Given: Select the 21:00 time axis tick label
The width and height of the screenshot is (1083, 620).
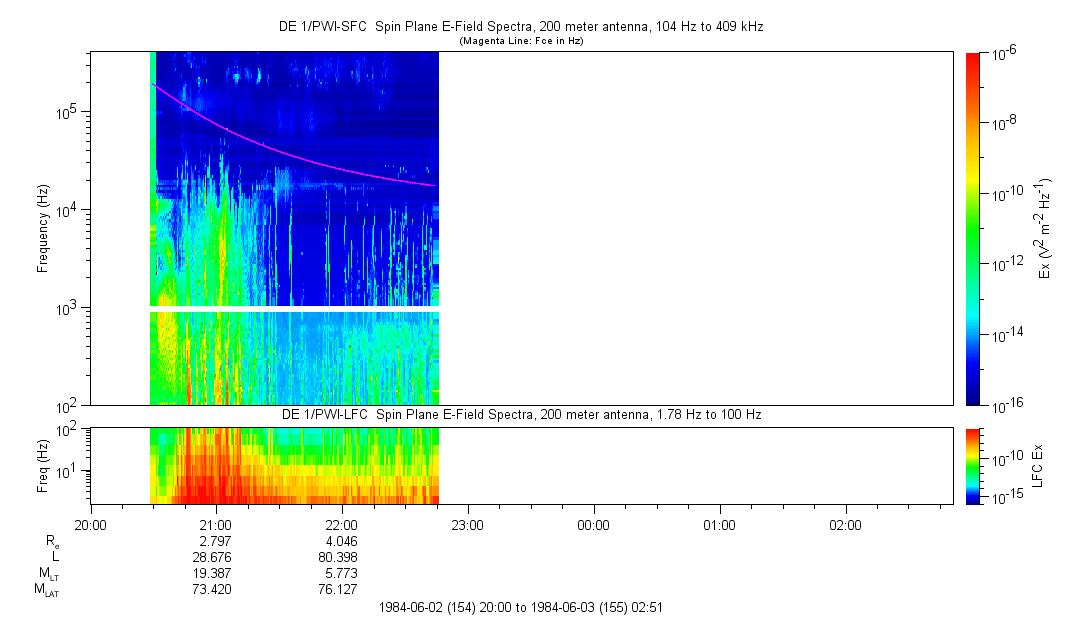Looking at the screenshot, I should (x=216, y=524).
